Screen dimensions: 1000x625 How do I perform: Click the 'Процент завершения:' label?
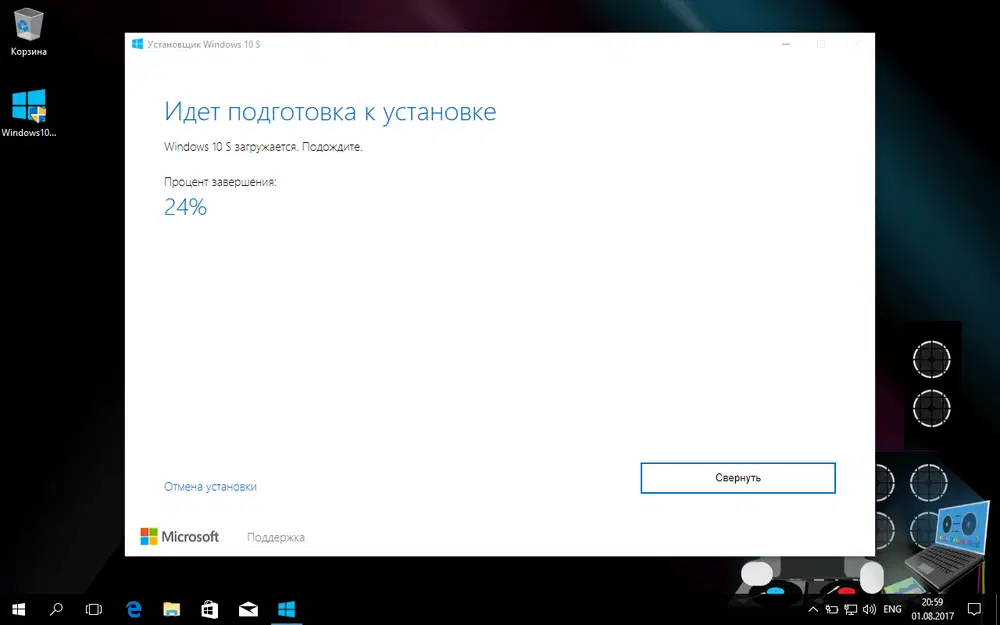point(220,182)
